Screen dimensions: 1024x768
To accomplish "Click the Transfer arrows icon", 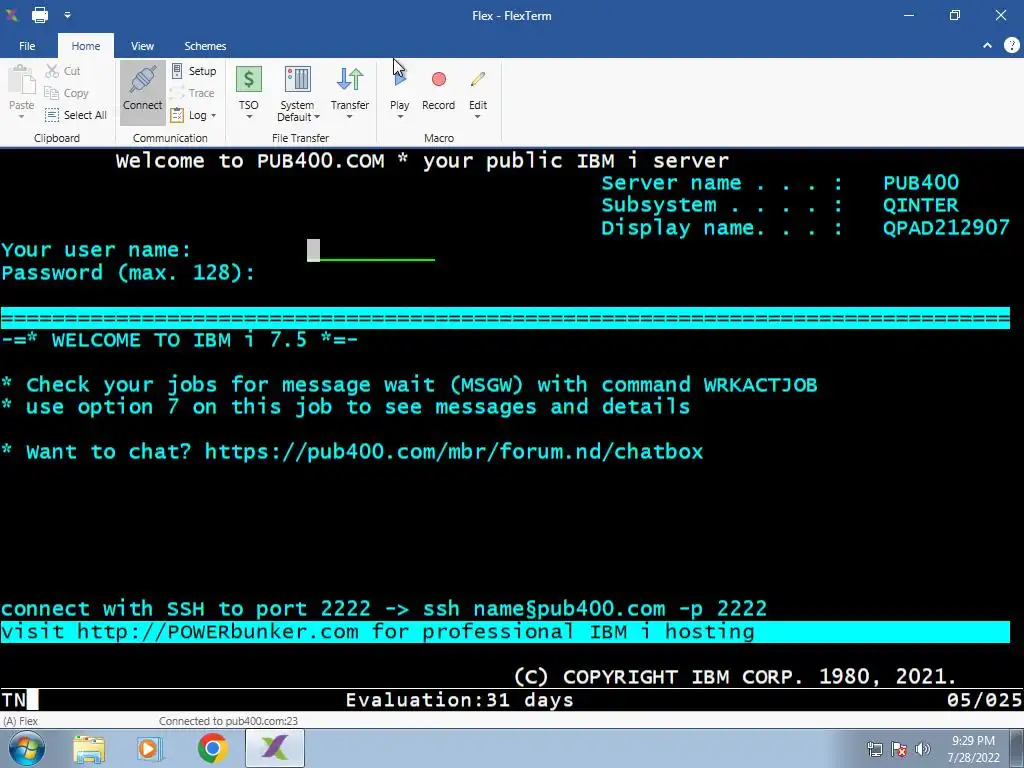I will (350, 80).
